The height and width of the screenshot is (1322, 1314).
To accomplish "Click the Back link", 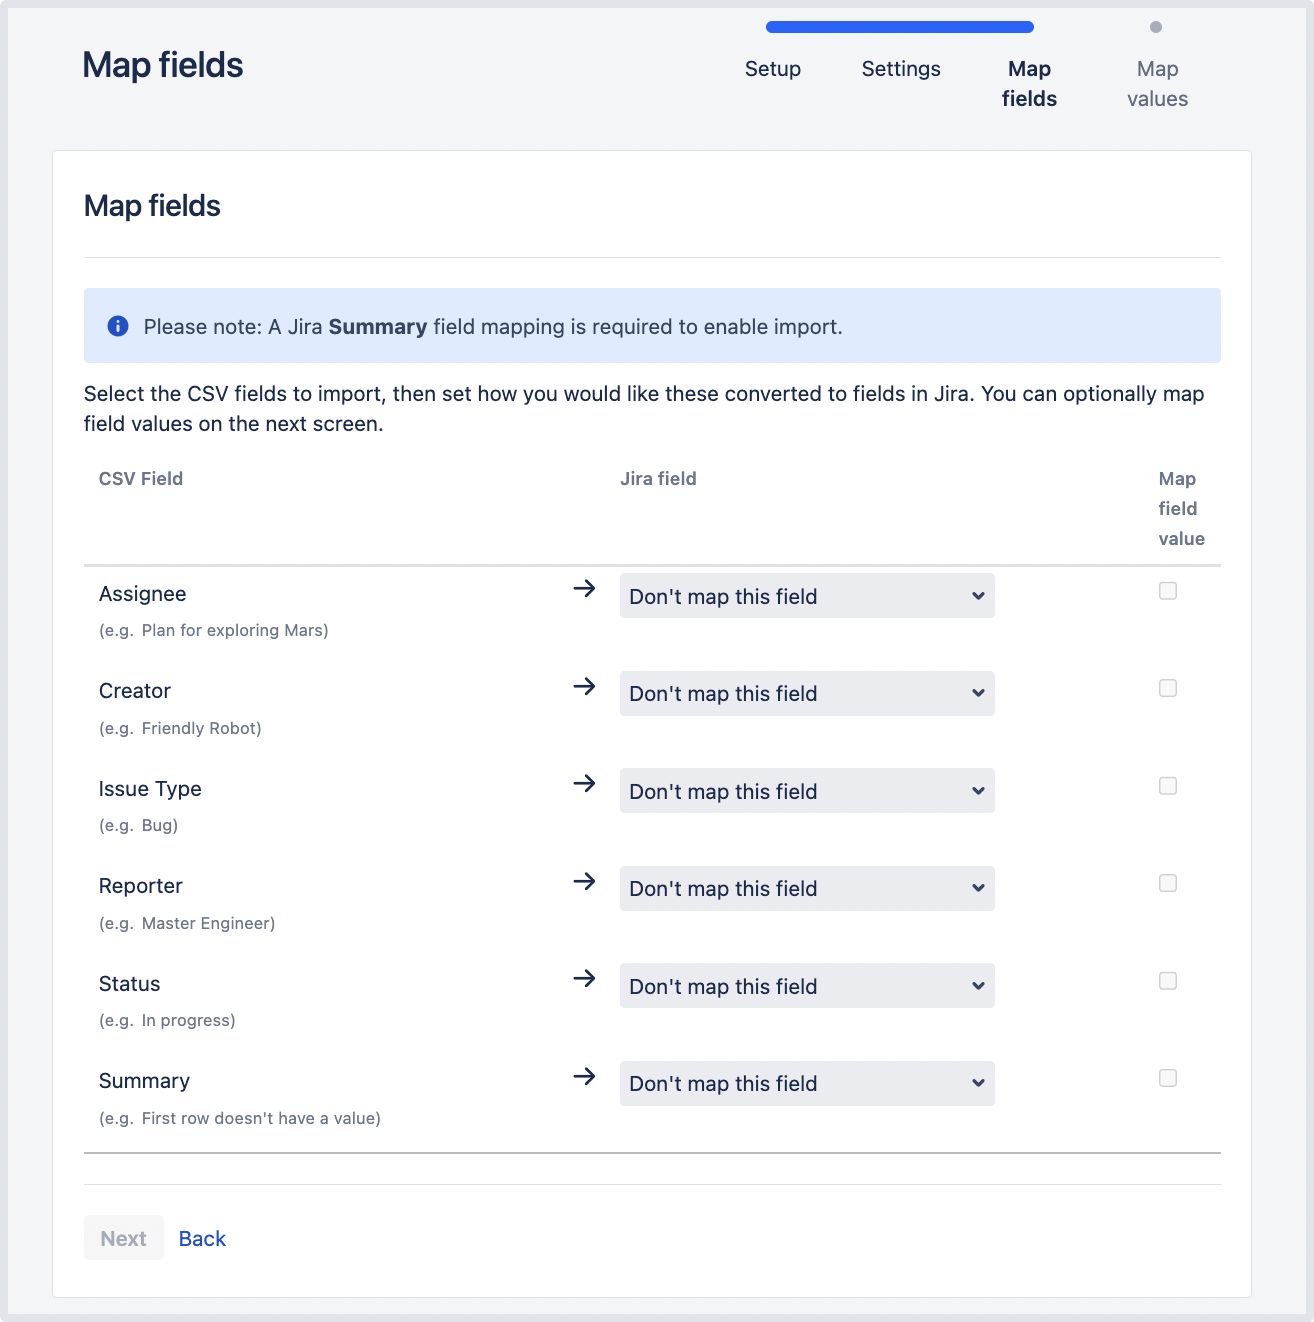I will [202, 1239].
